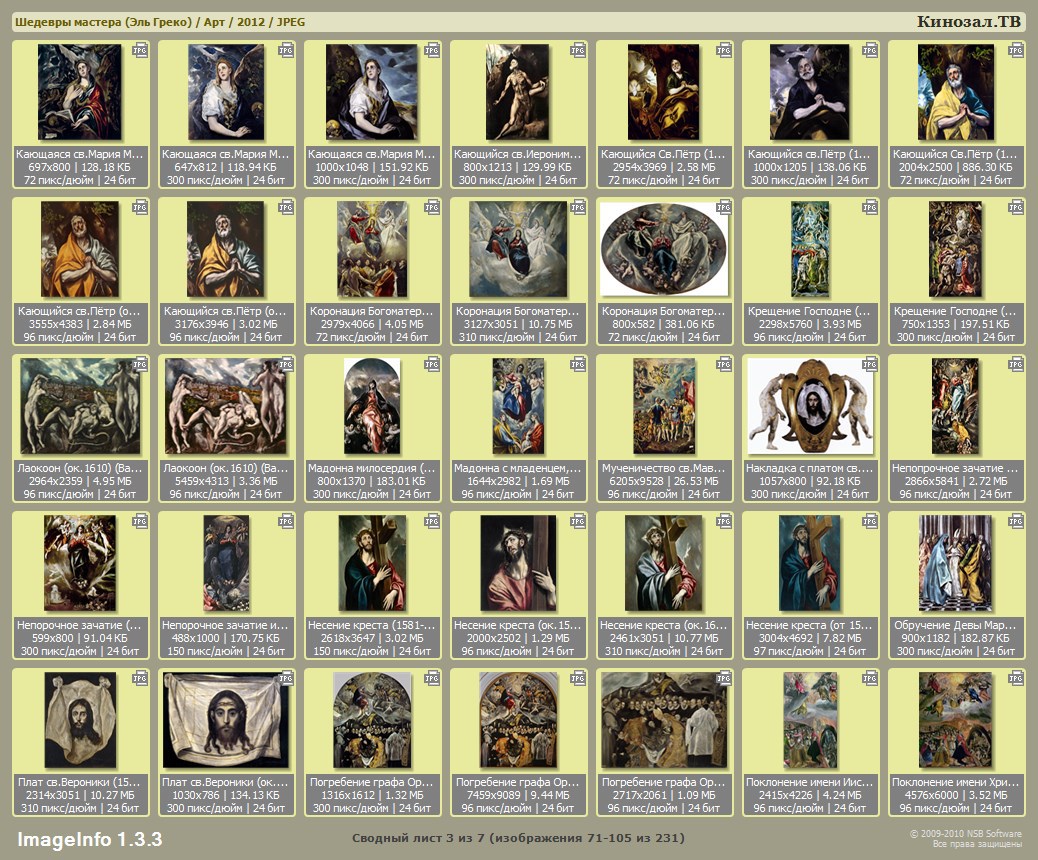Click the JPG badge on the 2964x2359 card
The image size is (1038, 860).
coord(140,364)
